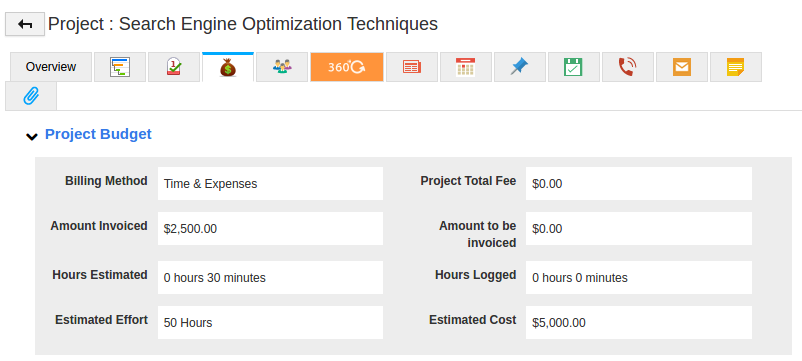This screenshot has width=802, height=361.
Task: Select the money bag budget tab
Action: click(228, 67)
